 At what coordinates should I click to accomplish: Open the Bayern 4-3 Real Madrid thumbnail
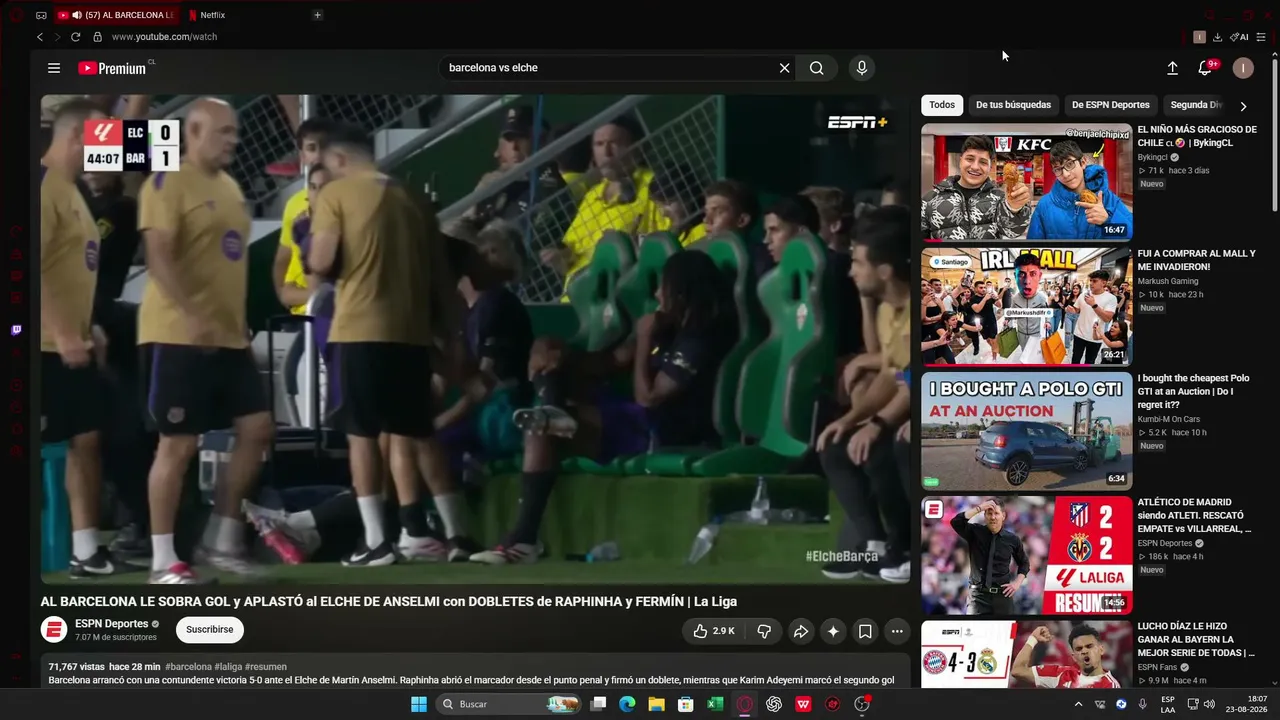click(1027, 654)
